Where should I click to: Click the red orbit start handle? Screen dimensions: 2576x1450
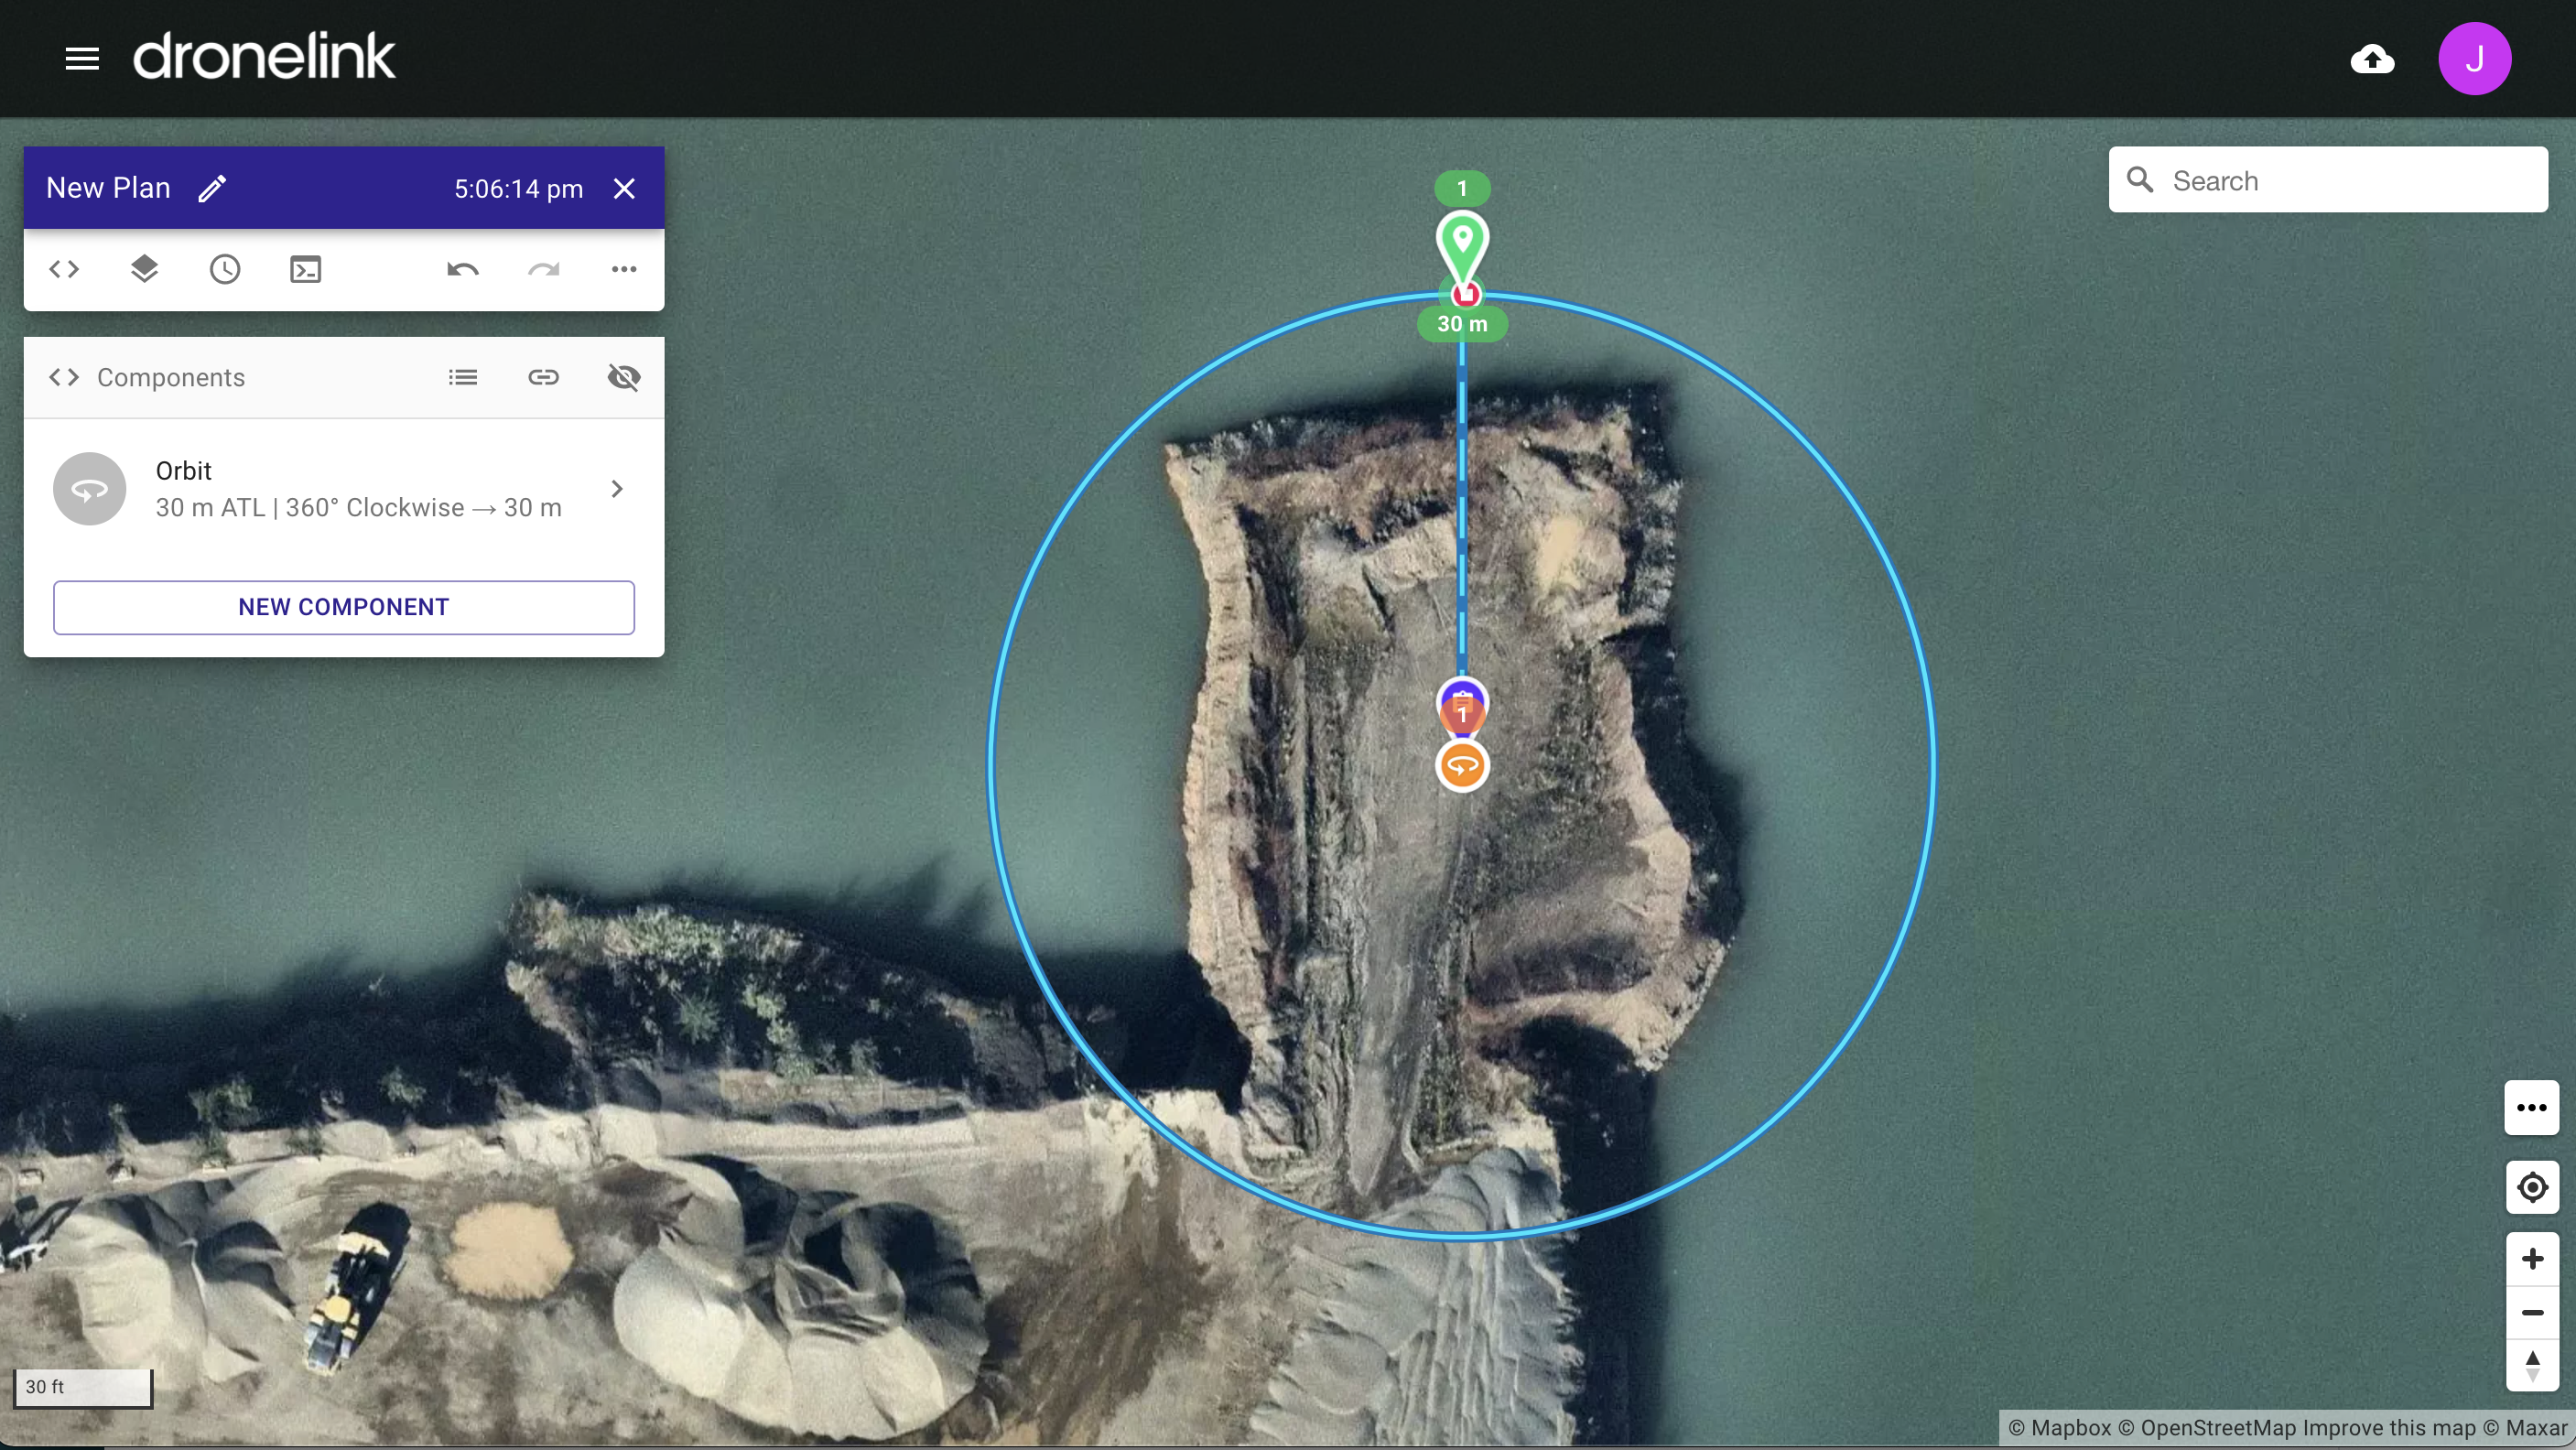click(1466, 294)
